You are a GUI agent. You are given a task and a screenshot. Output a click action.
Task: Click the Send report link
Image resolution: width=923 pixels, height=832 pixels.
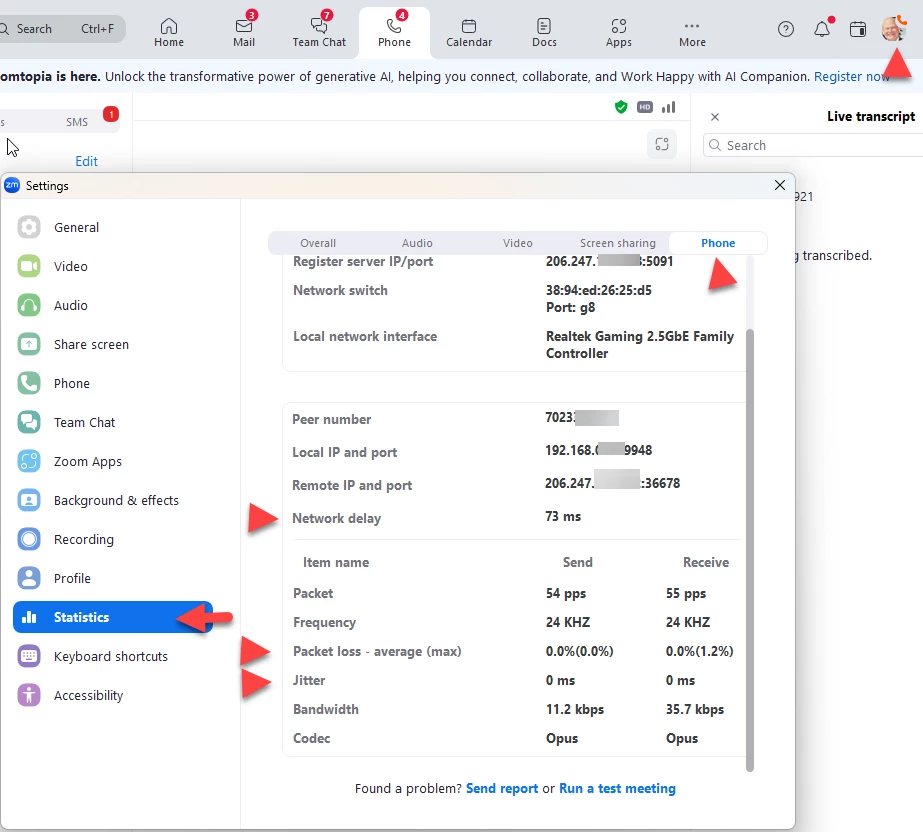(x=502, y=788)
